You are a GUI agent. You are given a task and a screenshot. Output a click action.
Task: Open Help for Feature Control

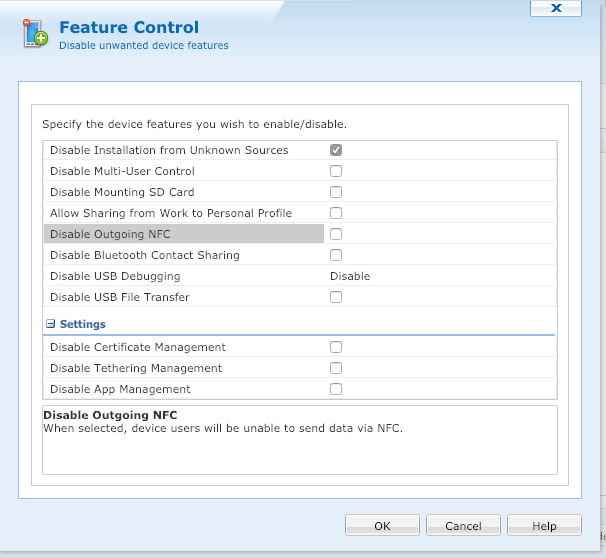pyautogui.click(x=544, y=526)
